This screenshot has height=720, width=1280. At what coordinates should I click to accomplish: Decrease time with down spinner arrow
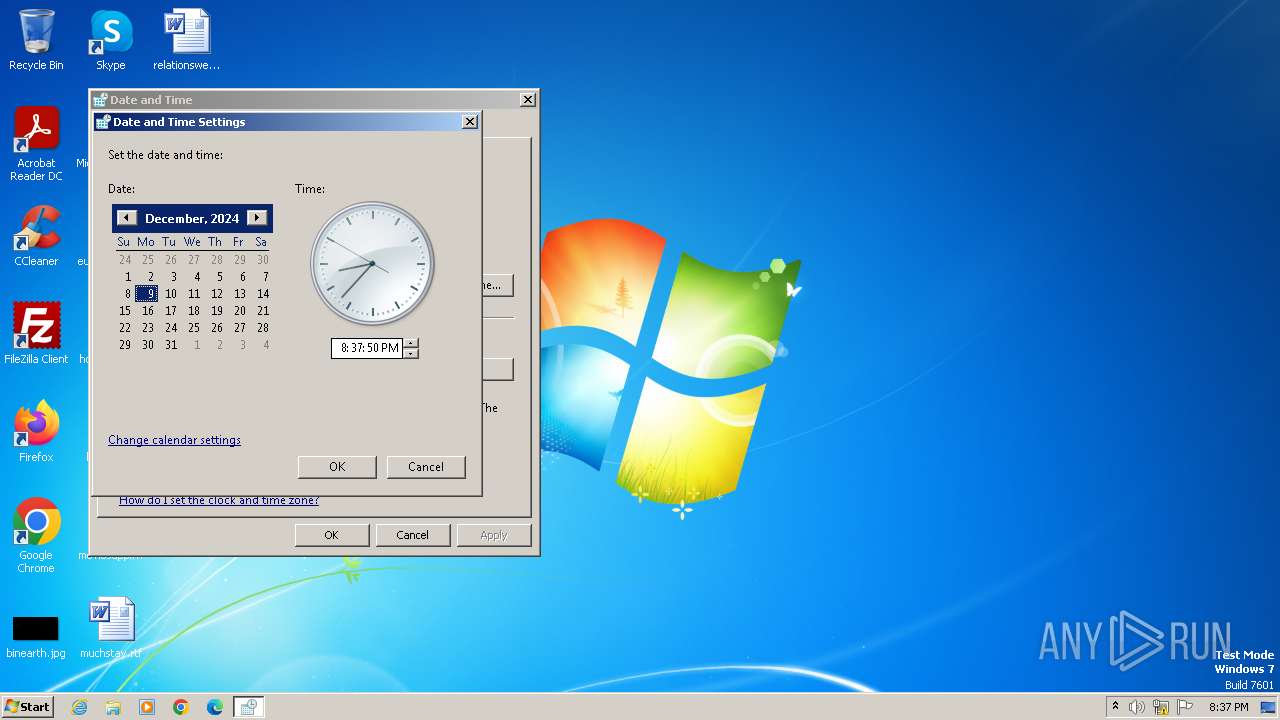point(410,353)
